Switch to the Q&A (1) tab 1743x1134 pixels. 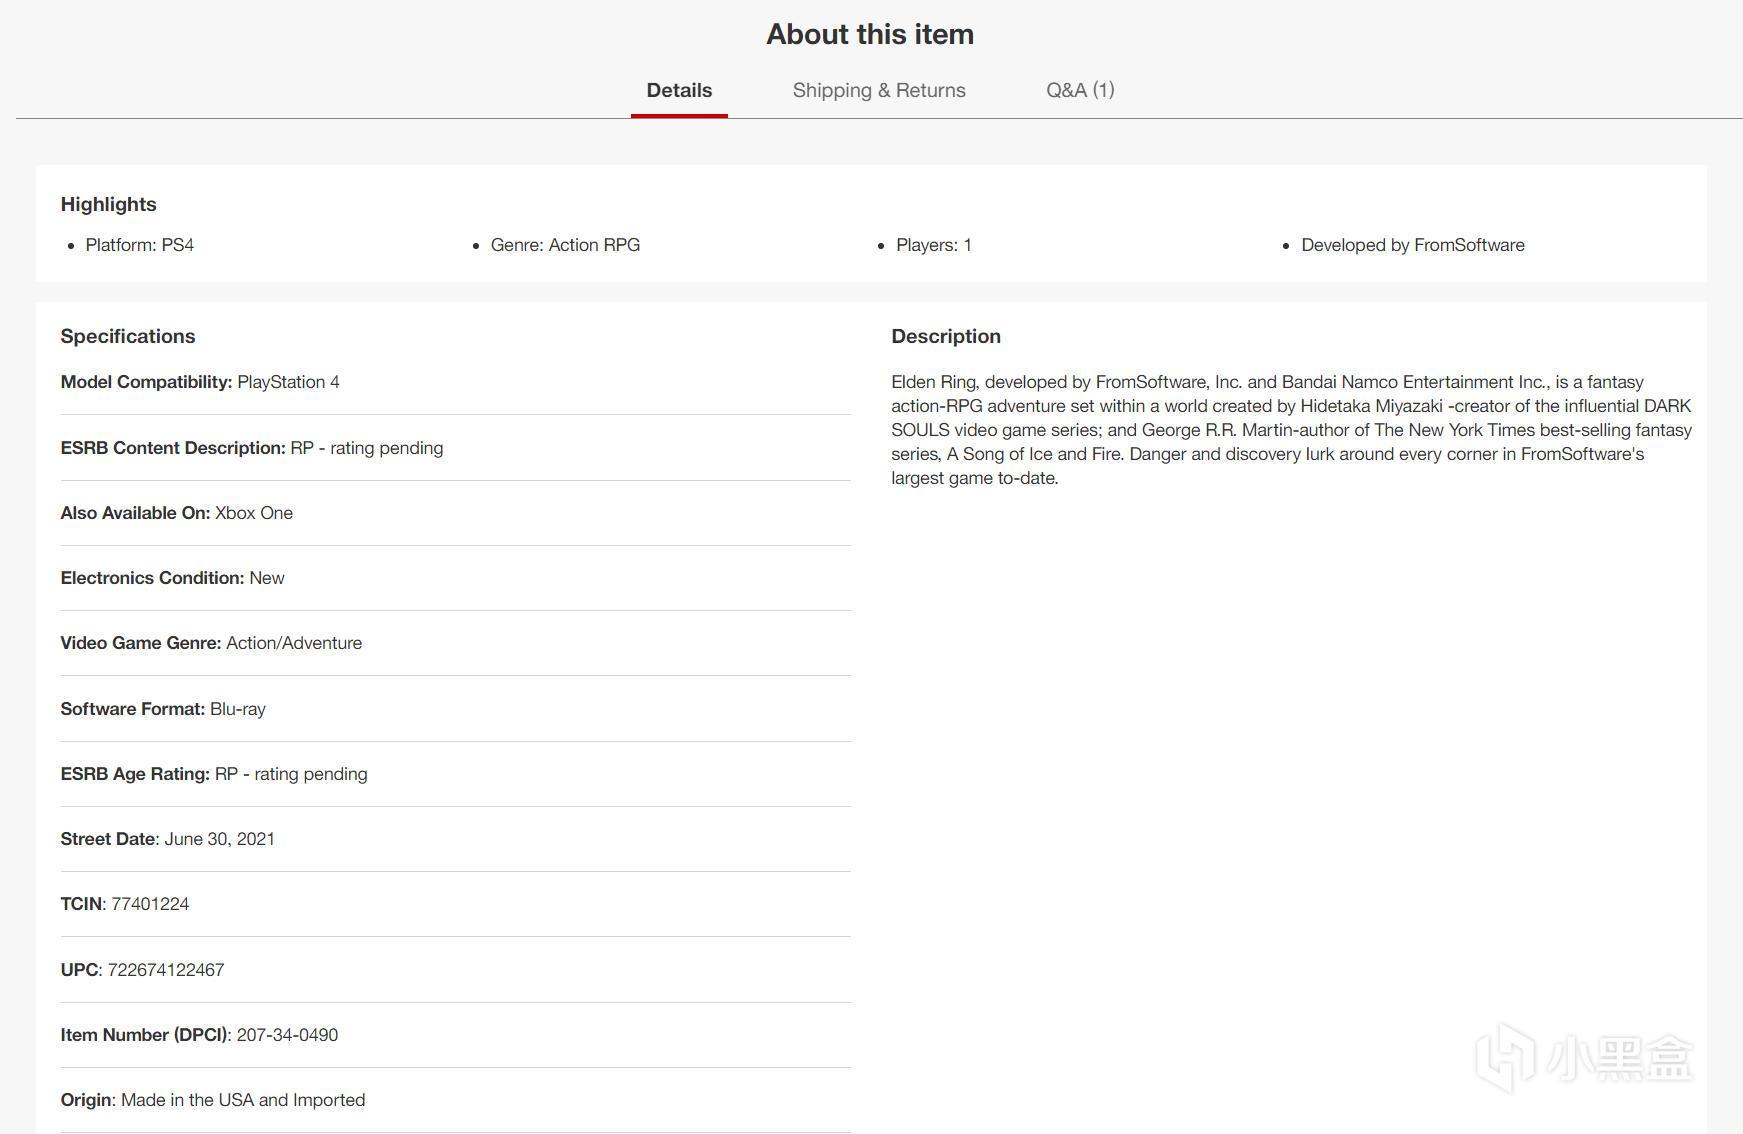1080,90
